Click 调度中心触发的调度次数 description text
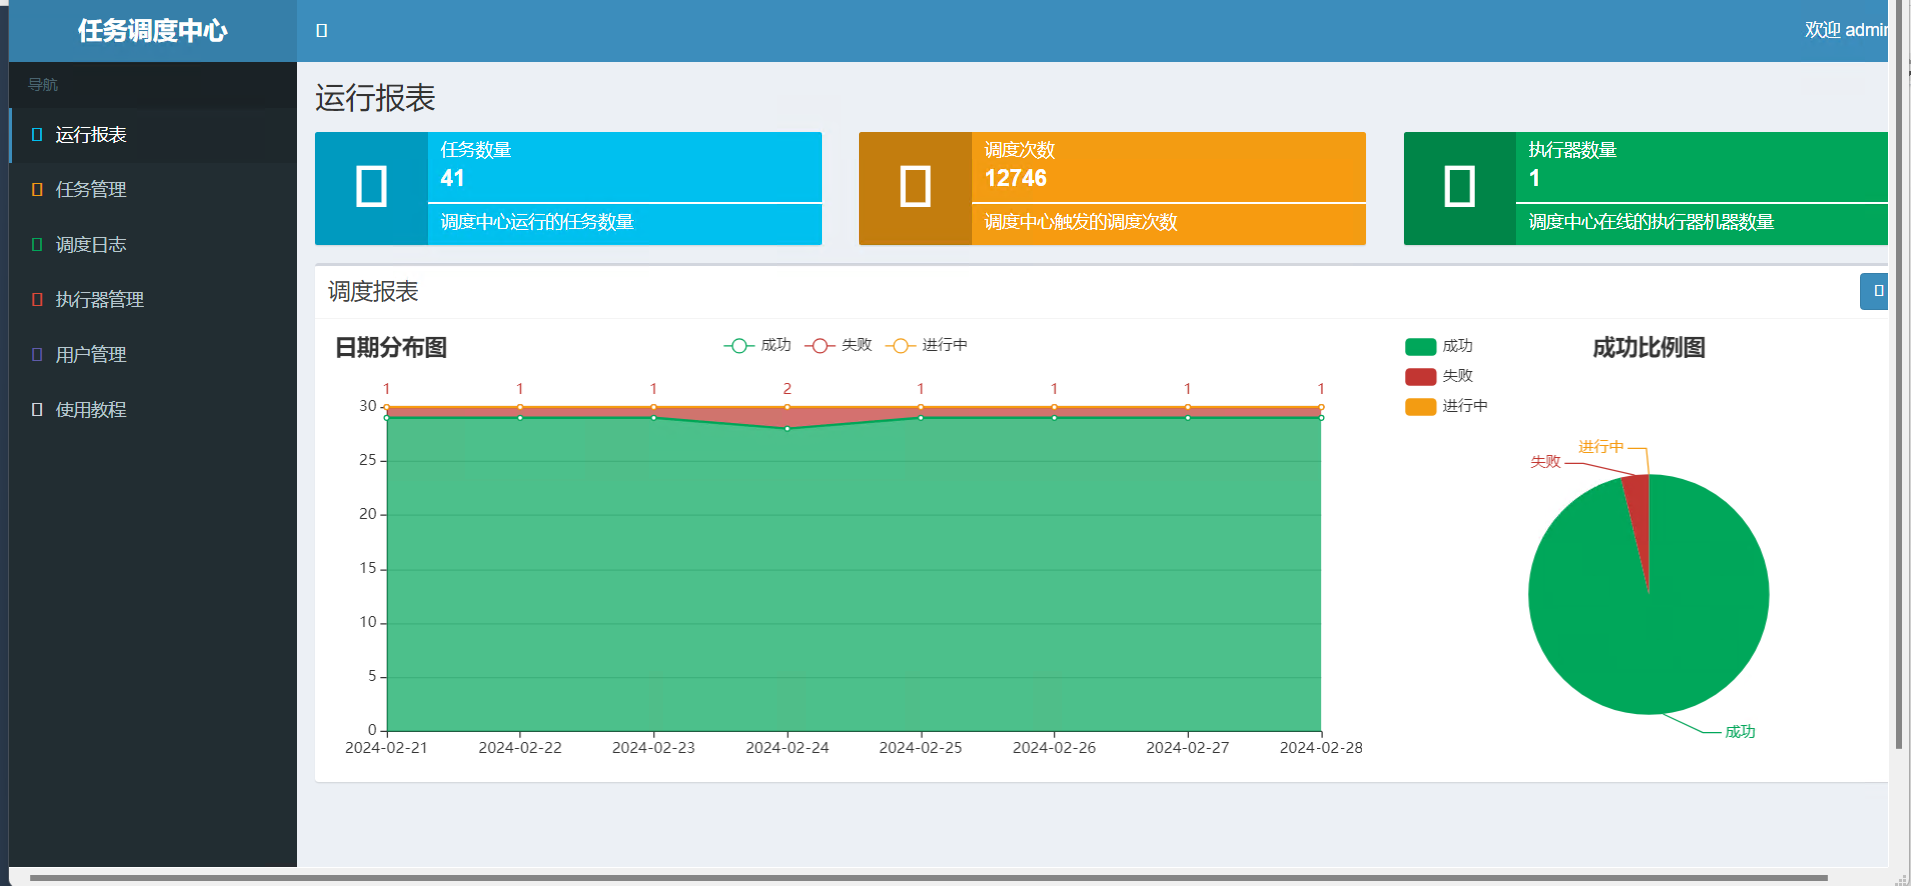Screen dimensions: 1911x886 [x=1081, y=222]
